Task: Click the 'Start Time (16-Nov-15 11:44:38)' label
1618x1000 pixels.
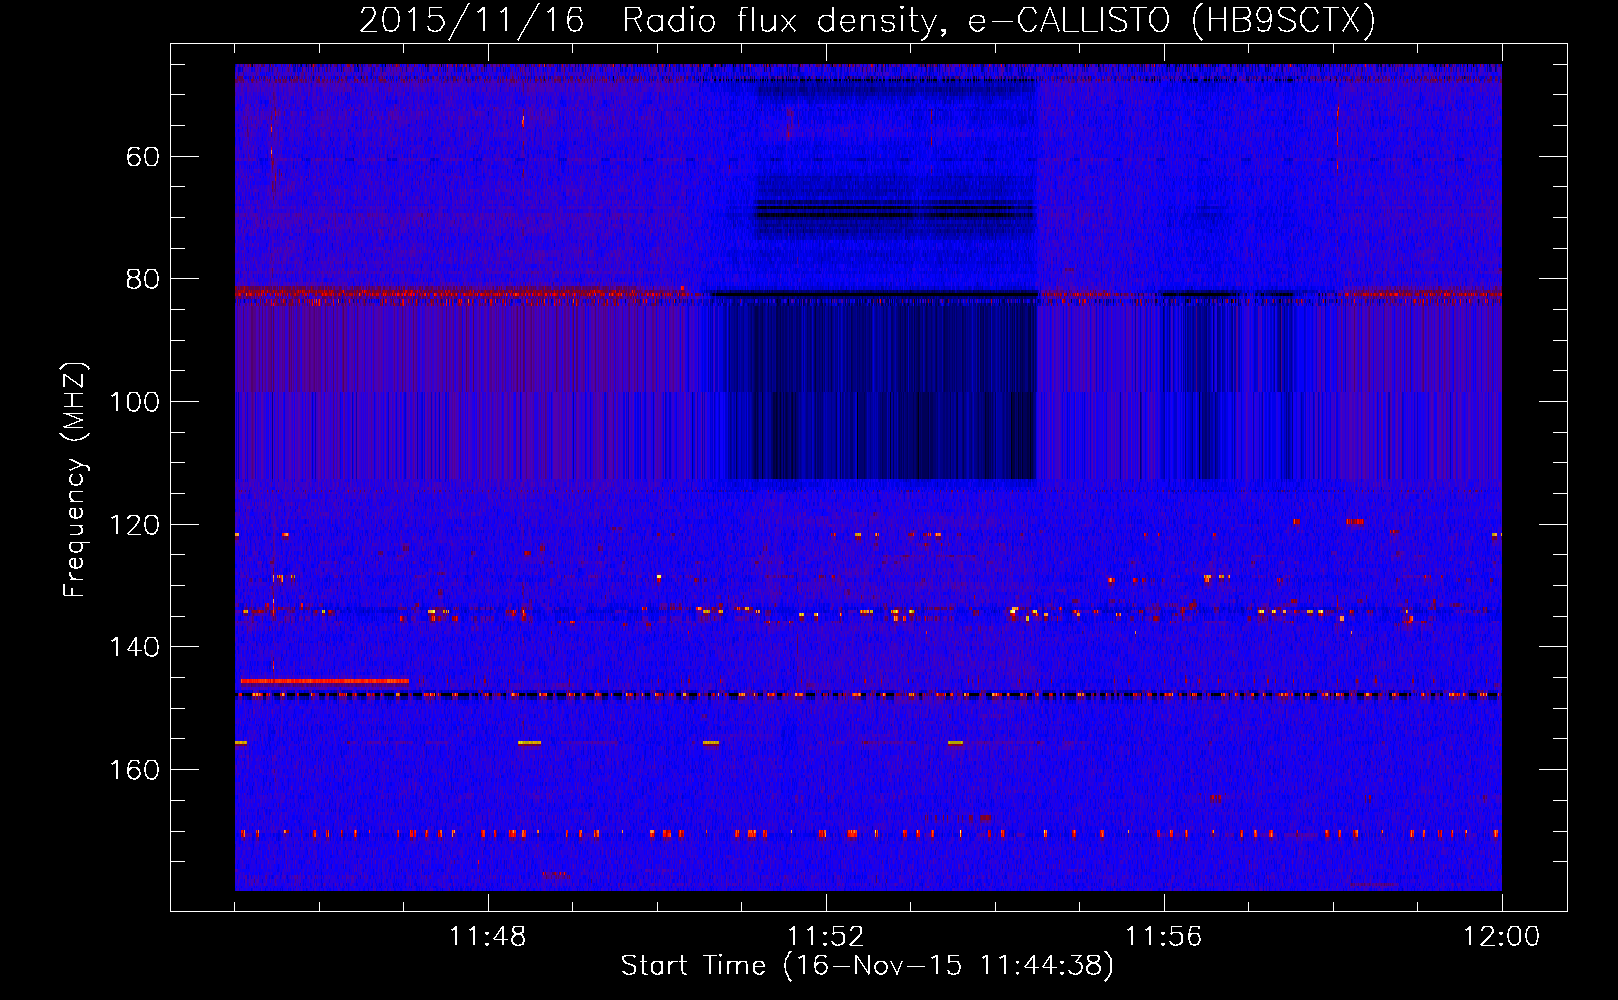Action: tap(867, 966)
